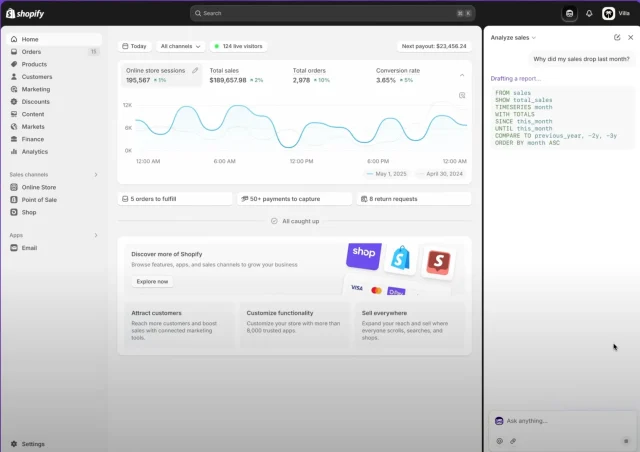Expand the Apps section

coord(96,235)
